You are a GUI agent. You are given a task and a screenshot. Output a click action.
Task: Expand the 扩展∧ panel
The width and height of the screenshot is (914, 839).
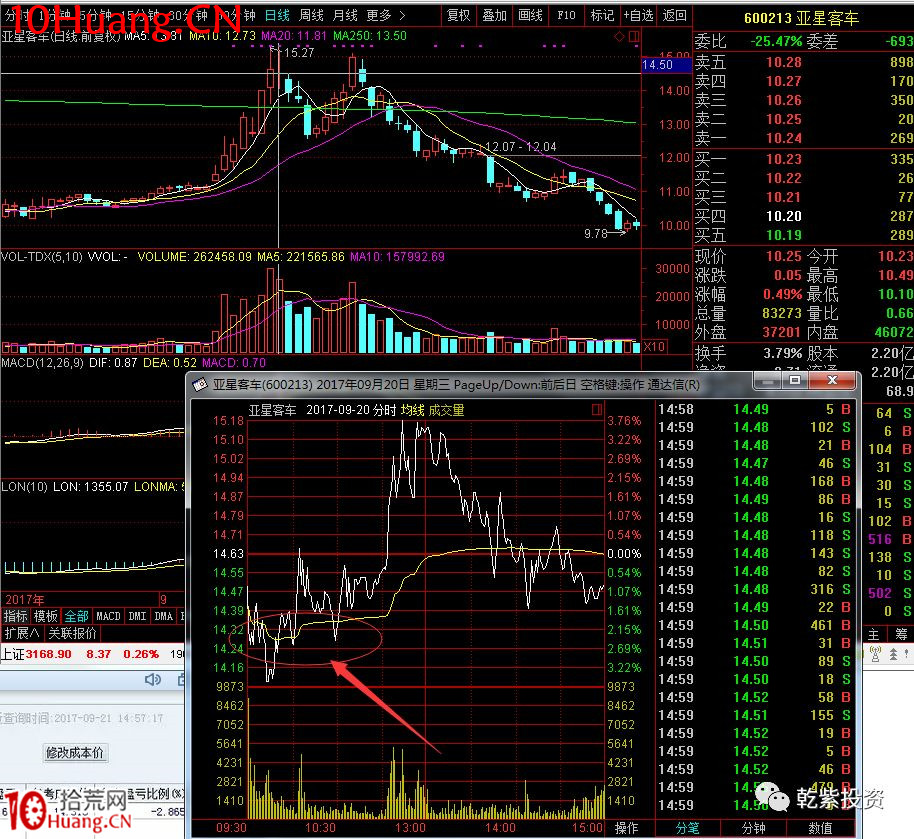(x=22, y=633)
